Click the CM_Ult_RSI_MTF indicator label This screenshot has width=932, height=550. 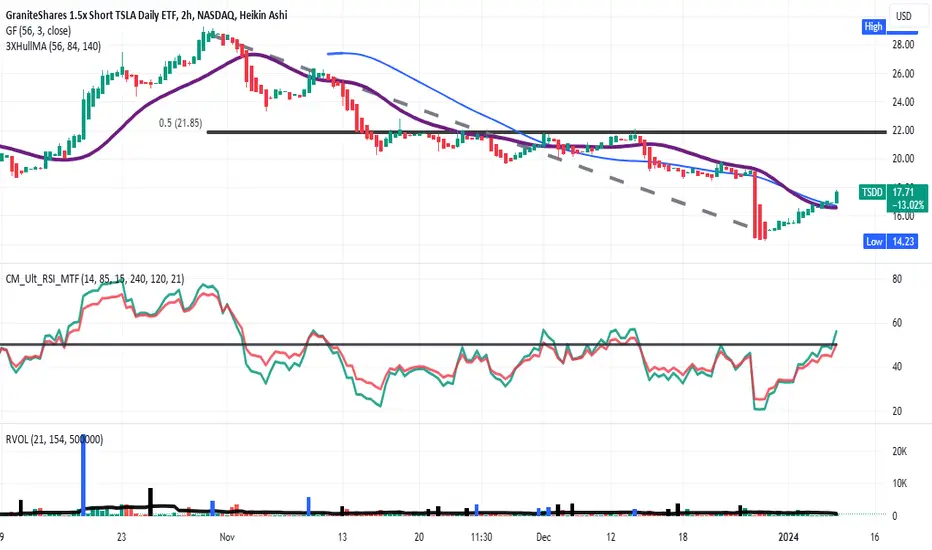pos(95,278)
